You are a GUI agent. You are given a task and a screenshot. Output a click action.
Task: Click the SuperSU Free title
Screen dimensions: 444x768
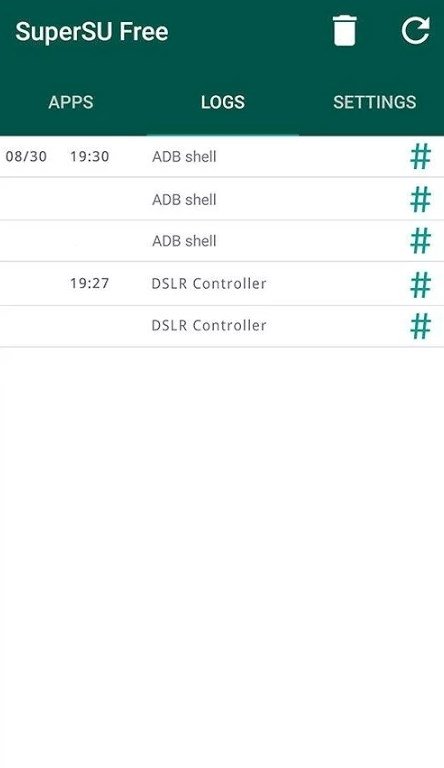click(92, 32)
